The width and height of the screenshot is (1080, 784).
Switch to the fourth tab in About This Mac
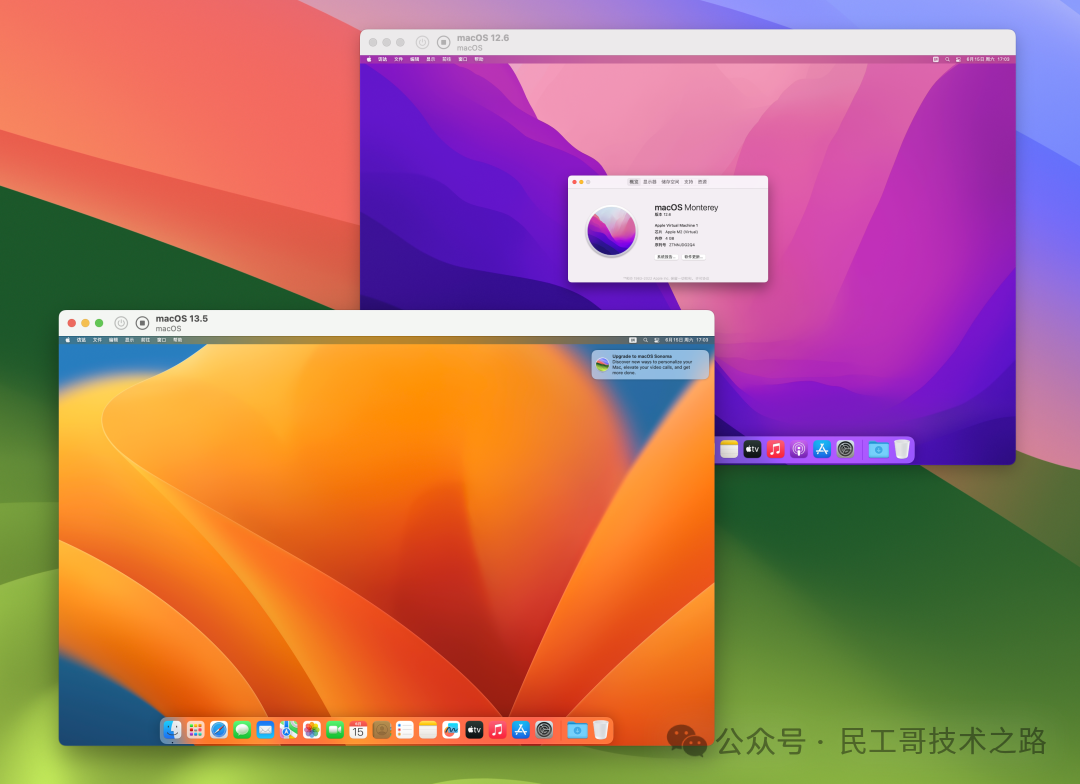point(688,182)
